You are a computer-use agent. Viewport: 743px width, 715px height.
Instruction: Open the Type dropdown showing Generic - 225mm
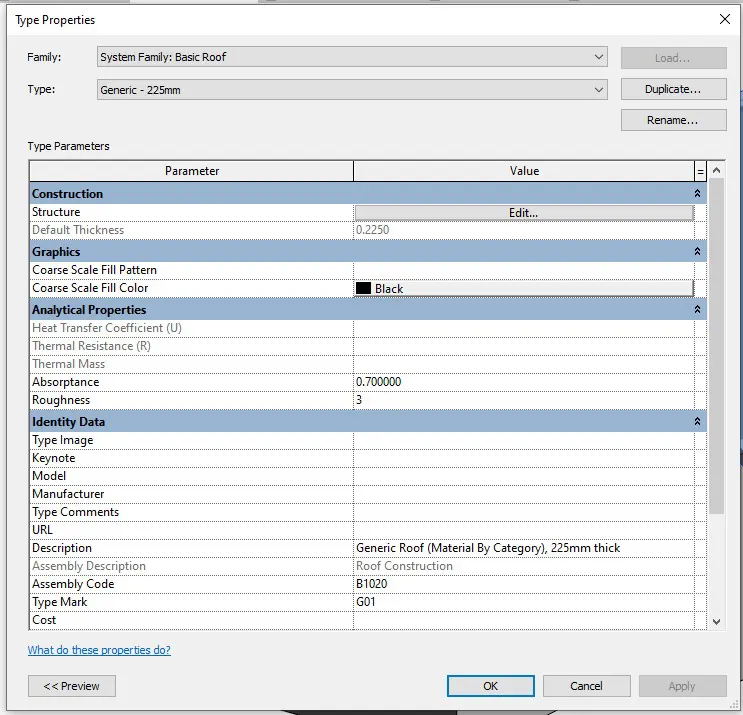352,90
